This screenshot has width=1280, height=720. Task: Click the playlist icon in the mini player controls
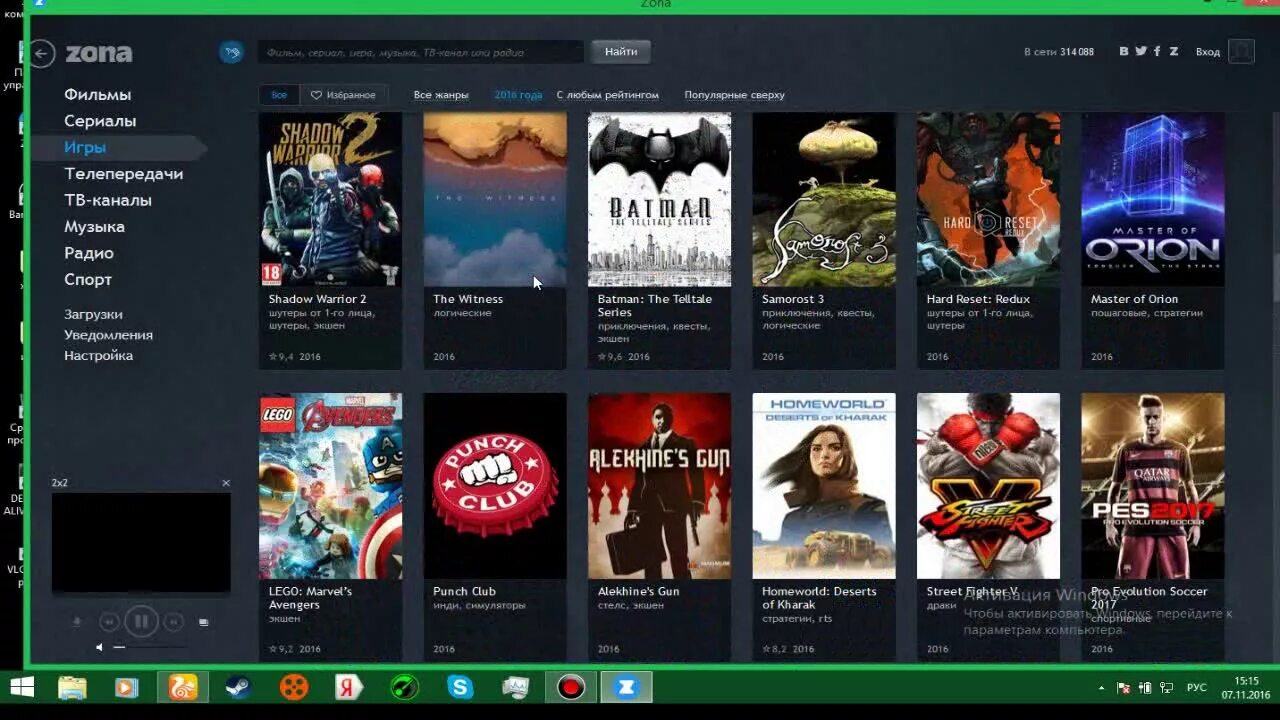[204, 622]
